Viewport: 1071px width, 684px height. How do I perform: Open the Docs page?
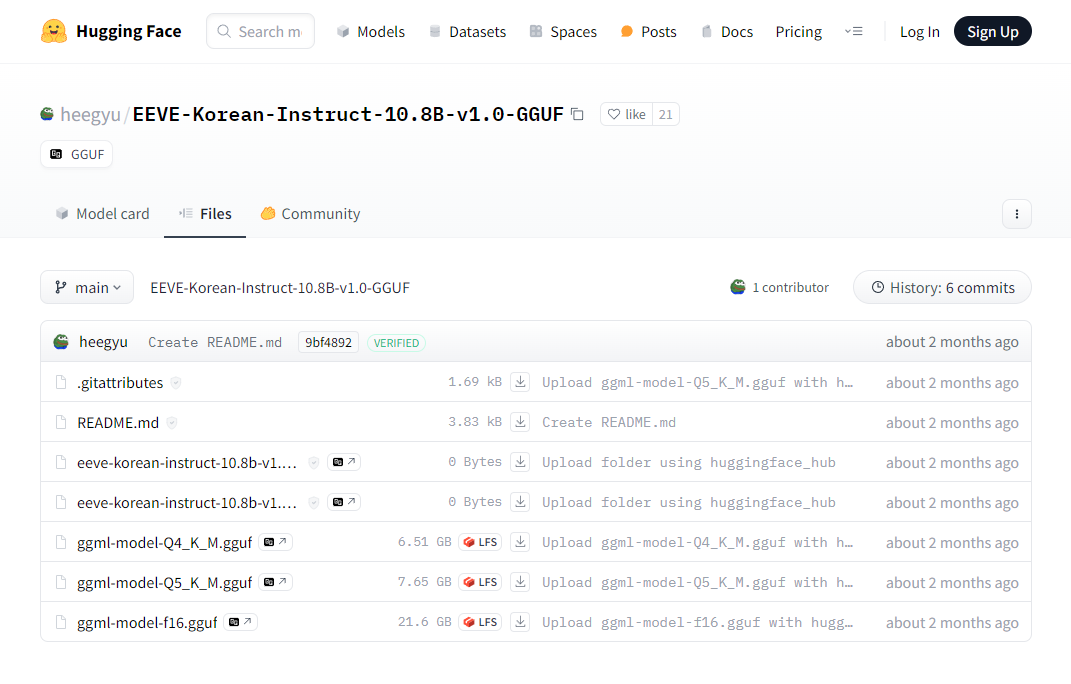click(727, 31)
